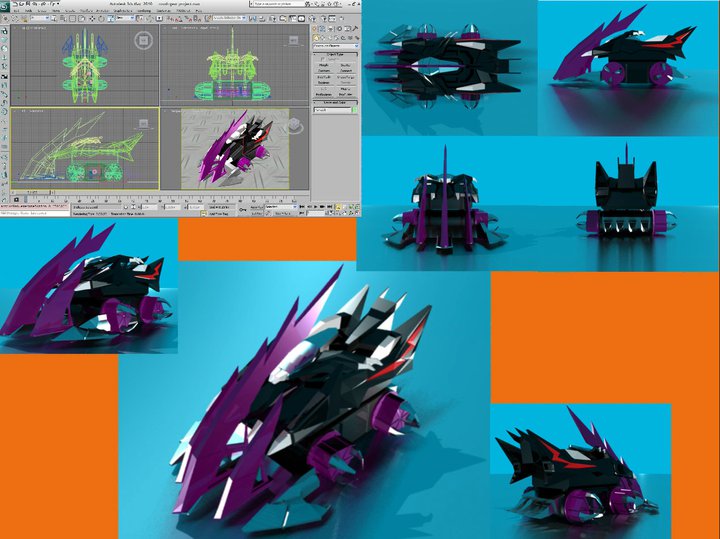
Task: Collapse the Object Type rollout
Action: pyautogui.click(x=336, y=55)
